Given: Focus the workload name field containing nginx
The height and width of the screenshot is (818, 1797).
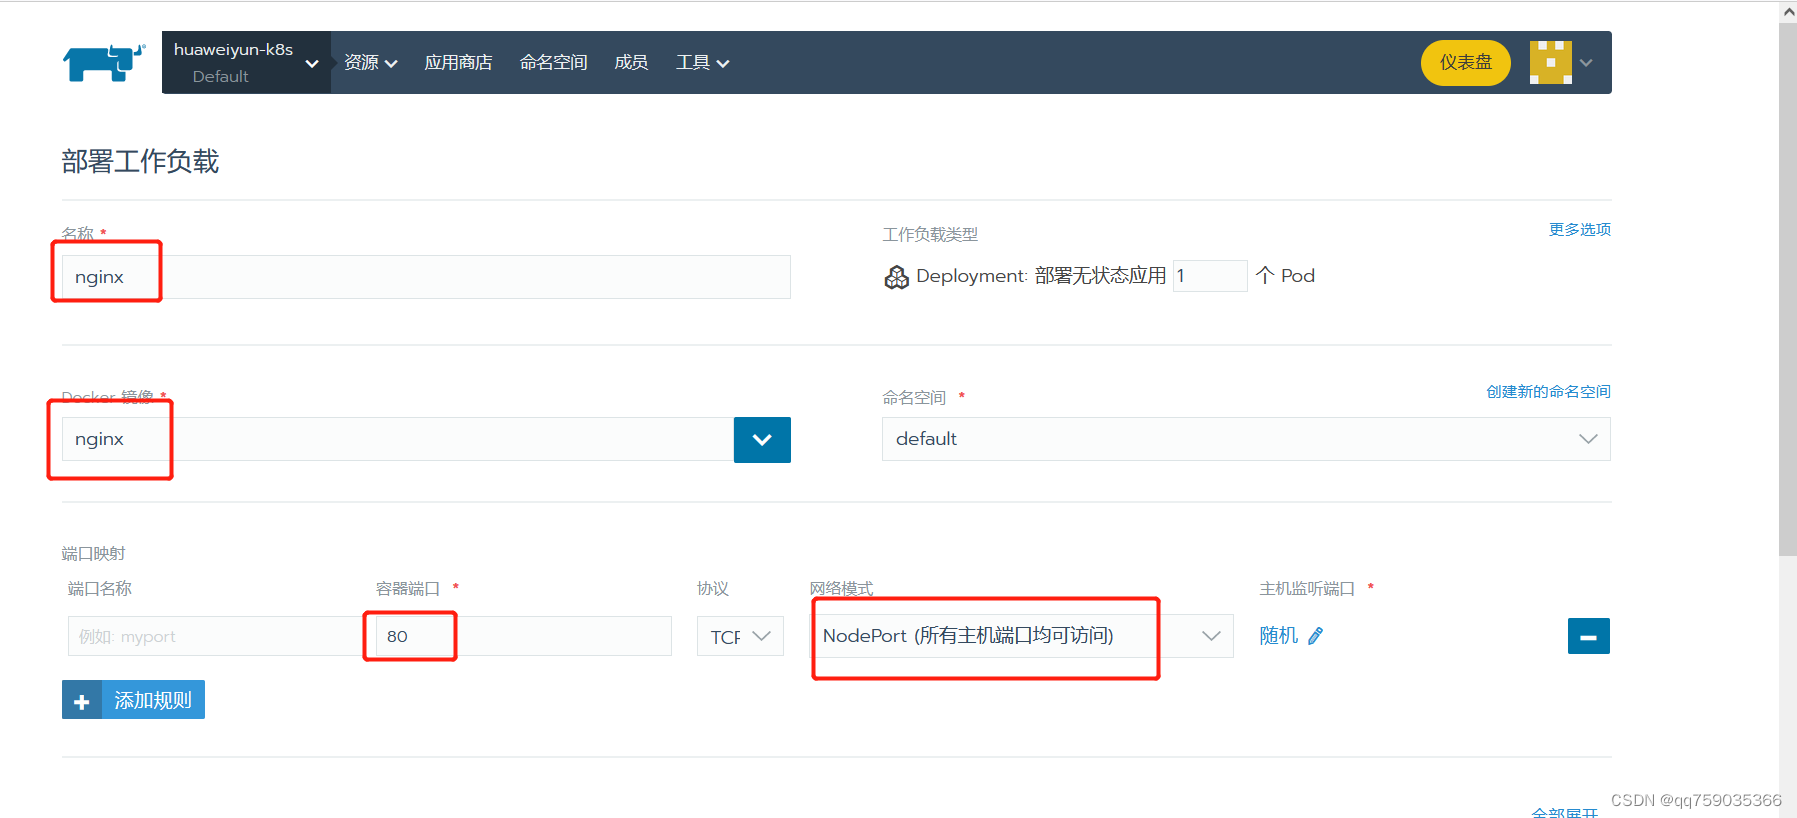Looking at the screenshot, I should tap(426, 277).
